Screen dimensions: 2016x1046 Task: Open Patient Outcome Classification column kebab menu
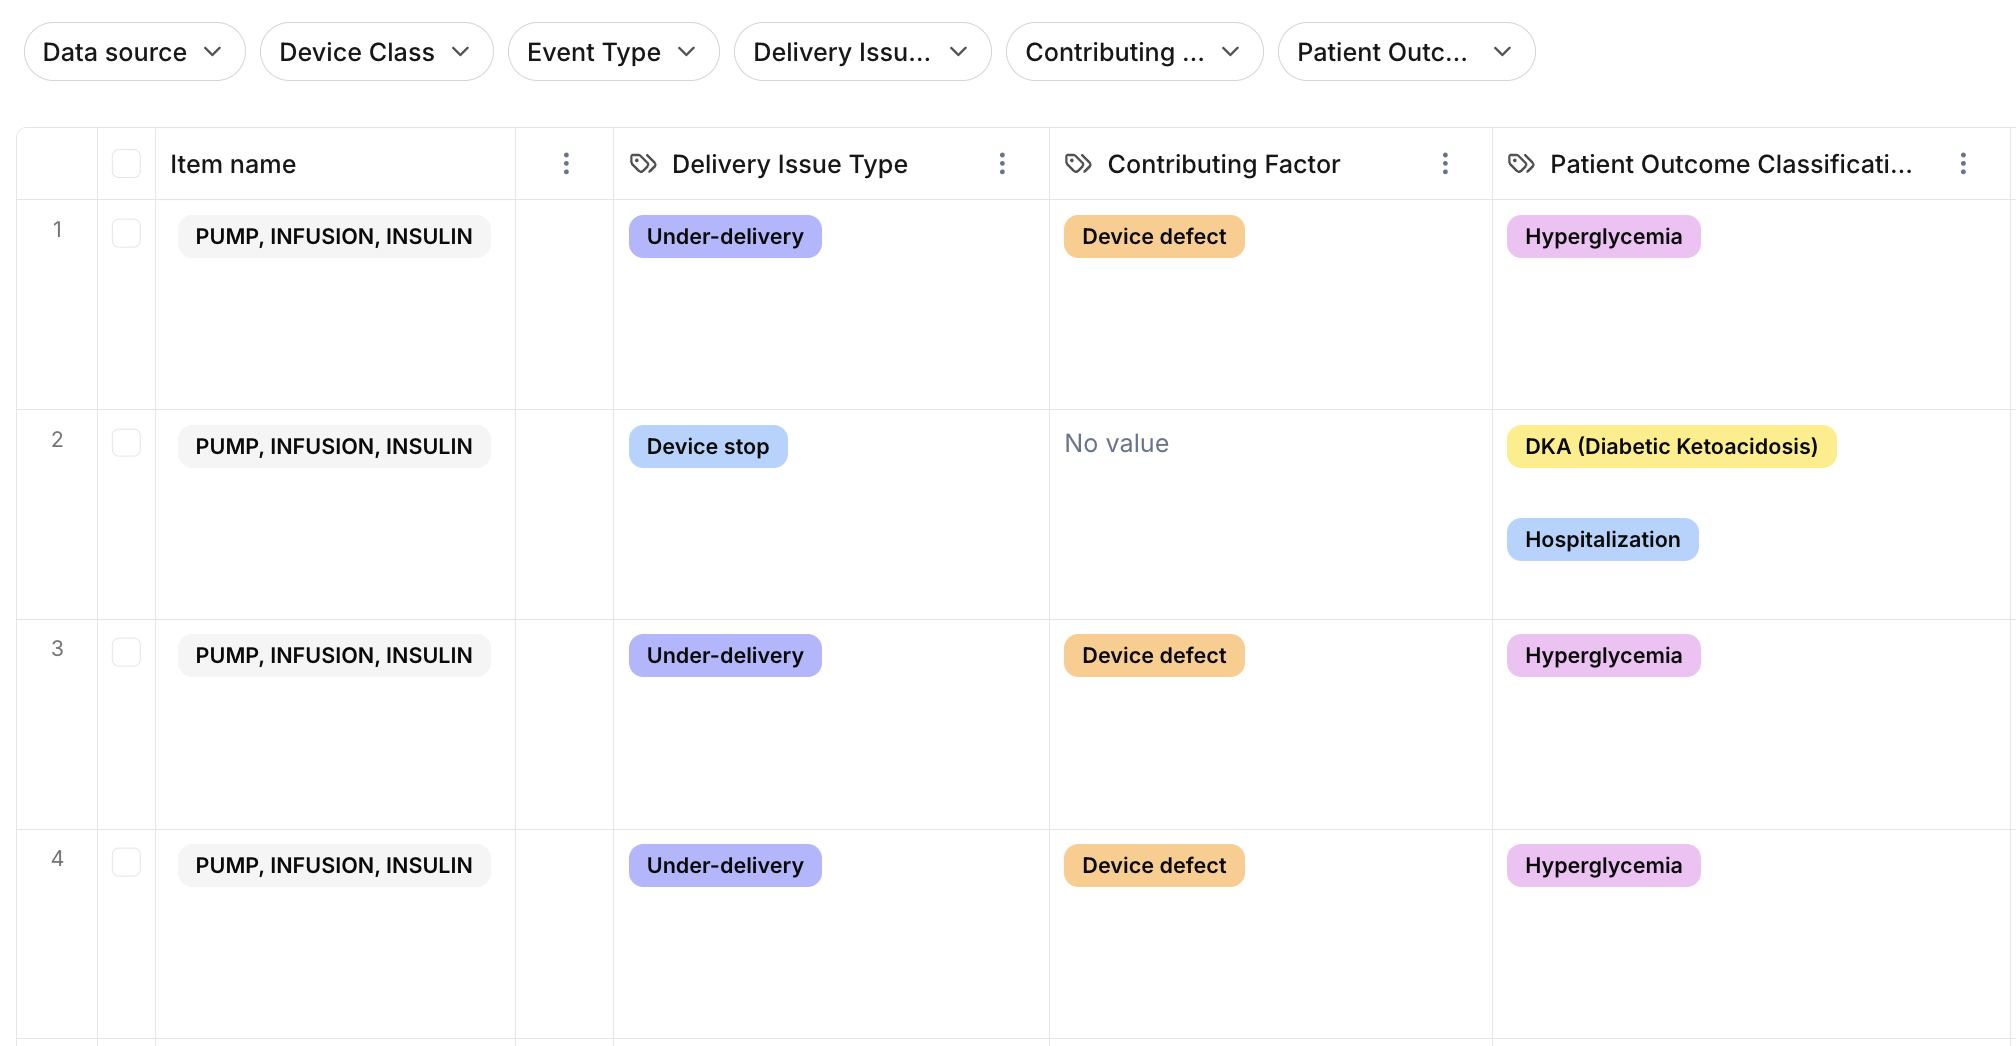tap(1963, 164)
